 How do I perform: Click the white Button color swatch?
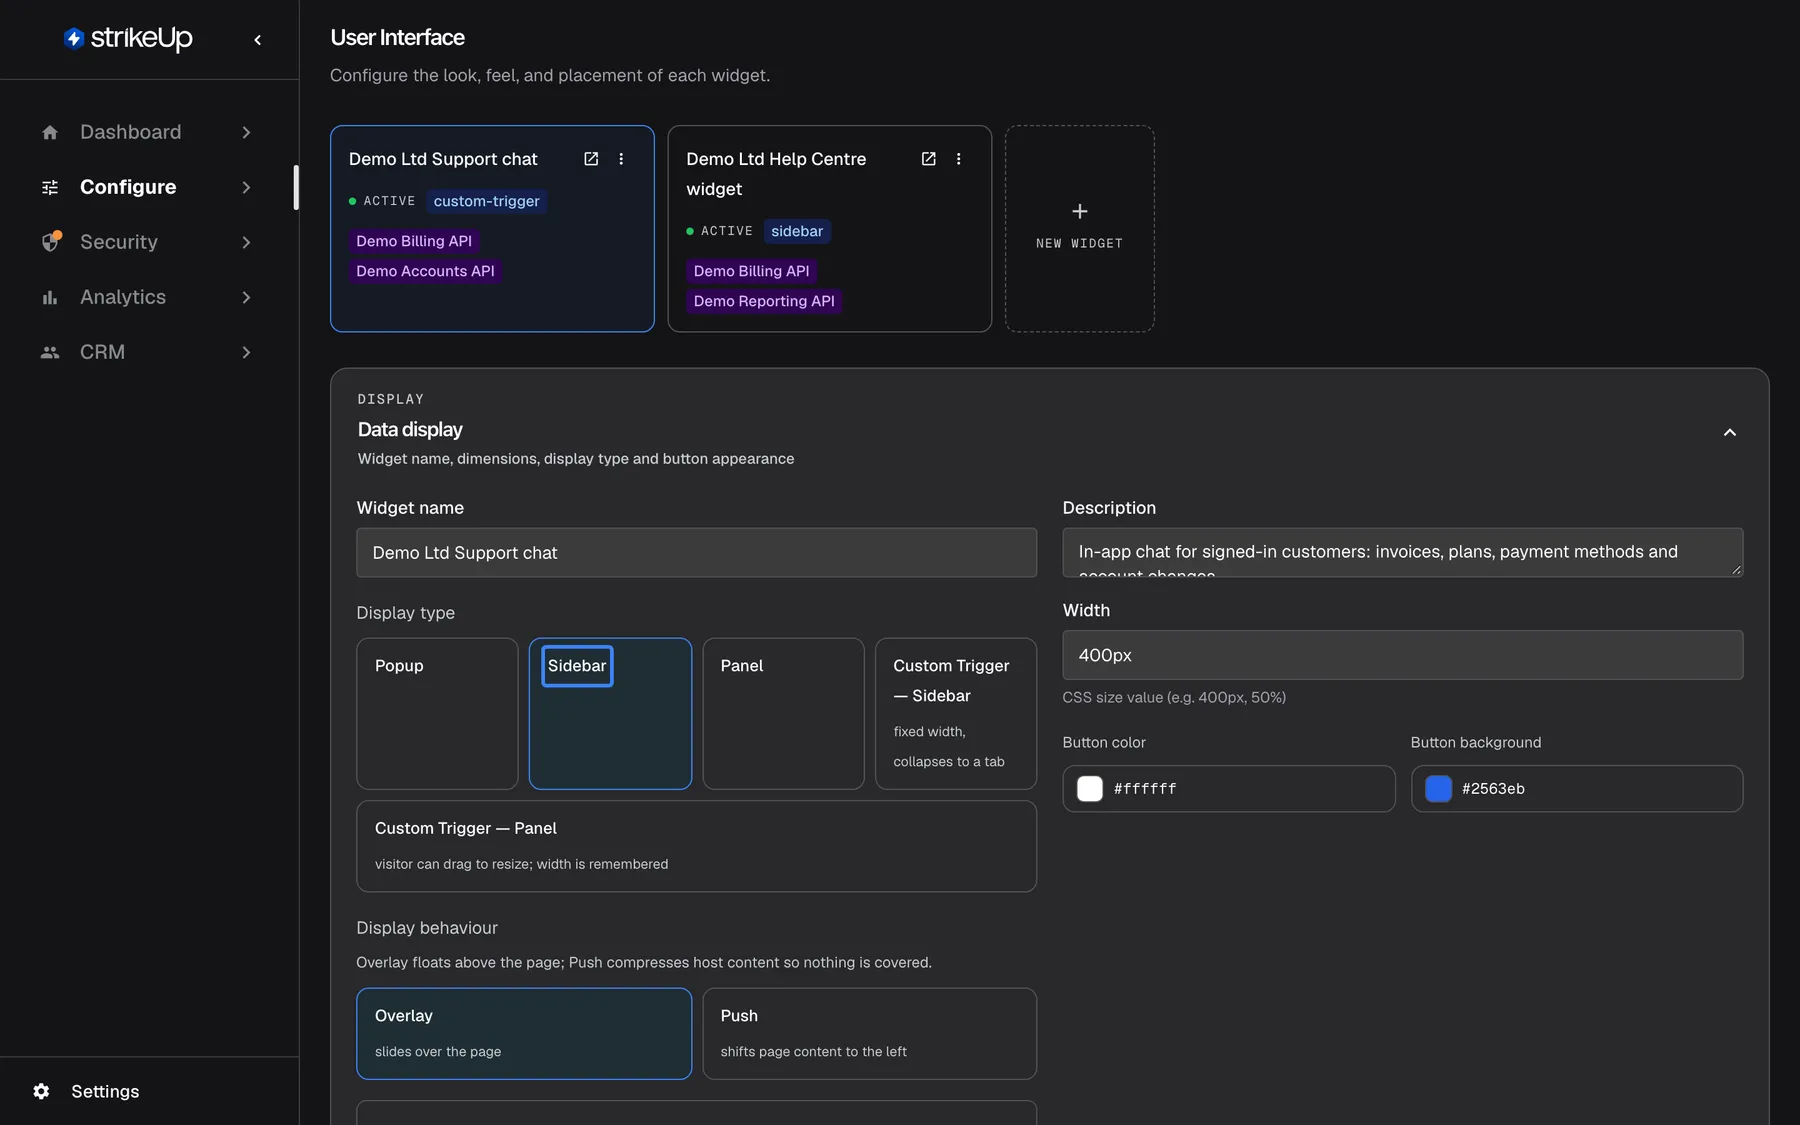click(x=1090, y=789)
